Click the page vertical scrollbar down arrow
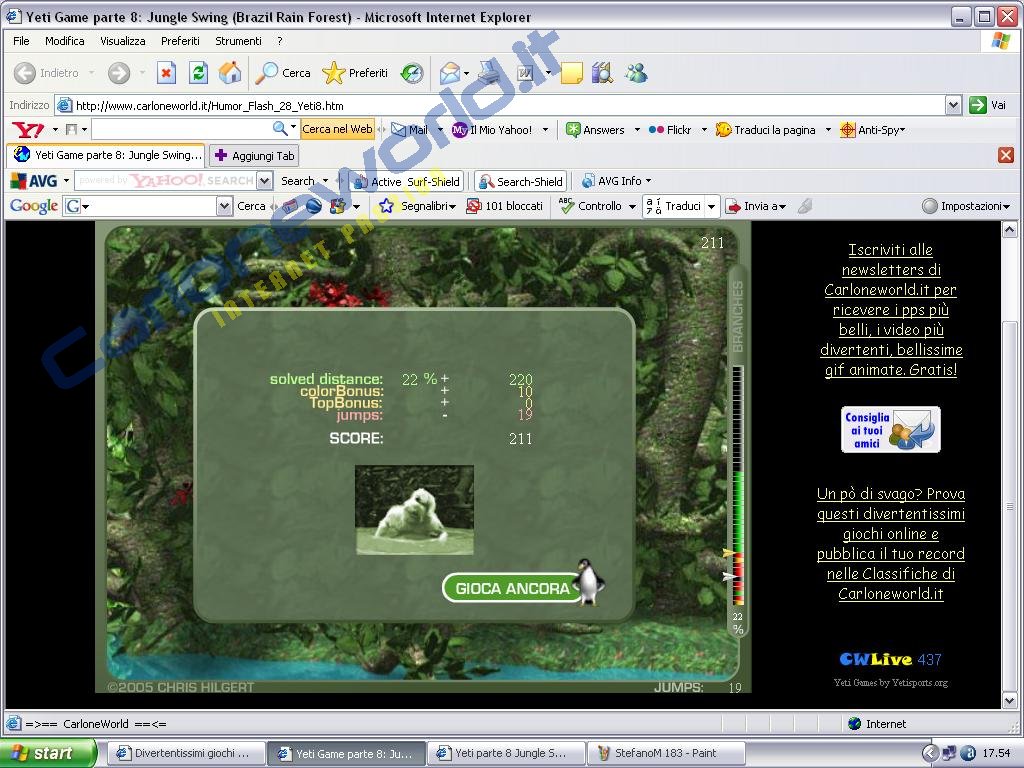 coord(1009,701)
